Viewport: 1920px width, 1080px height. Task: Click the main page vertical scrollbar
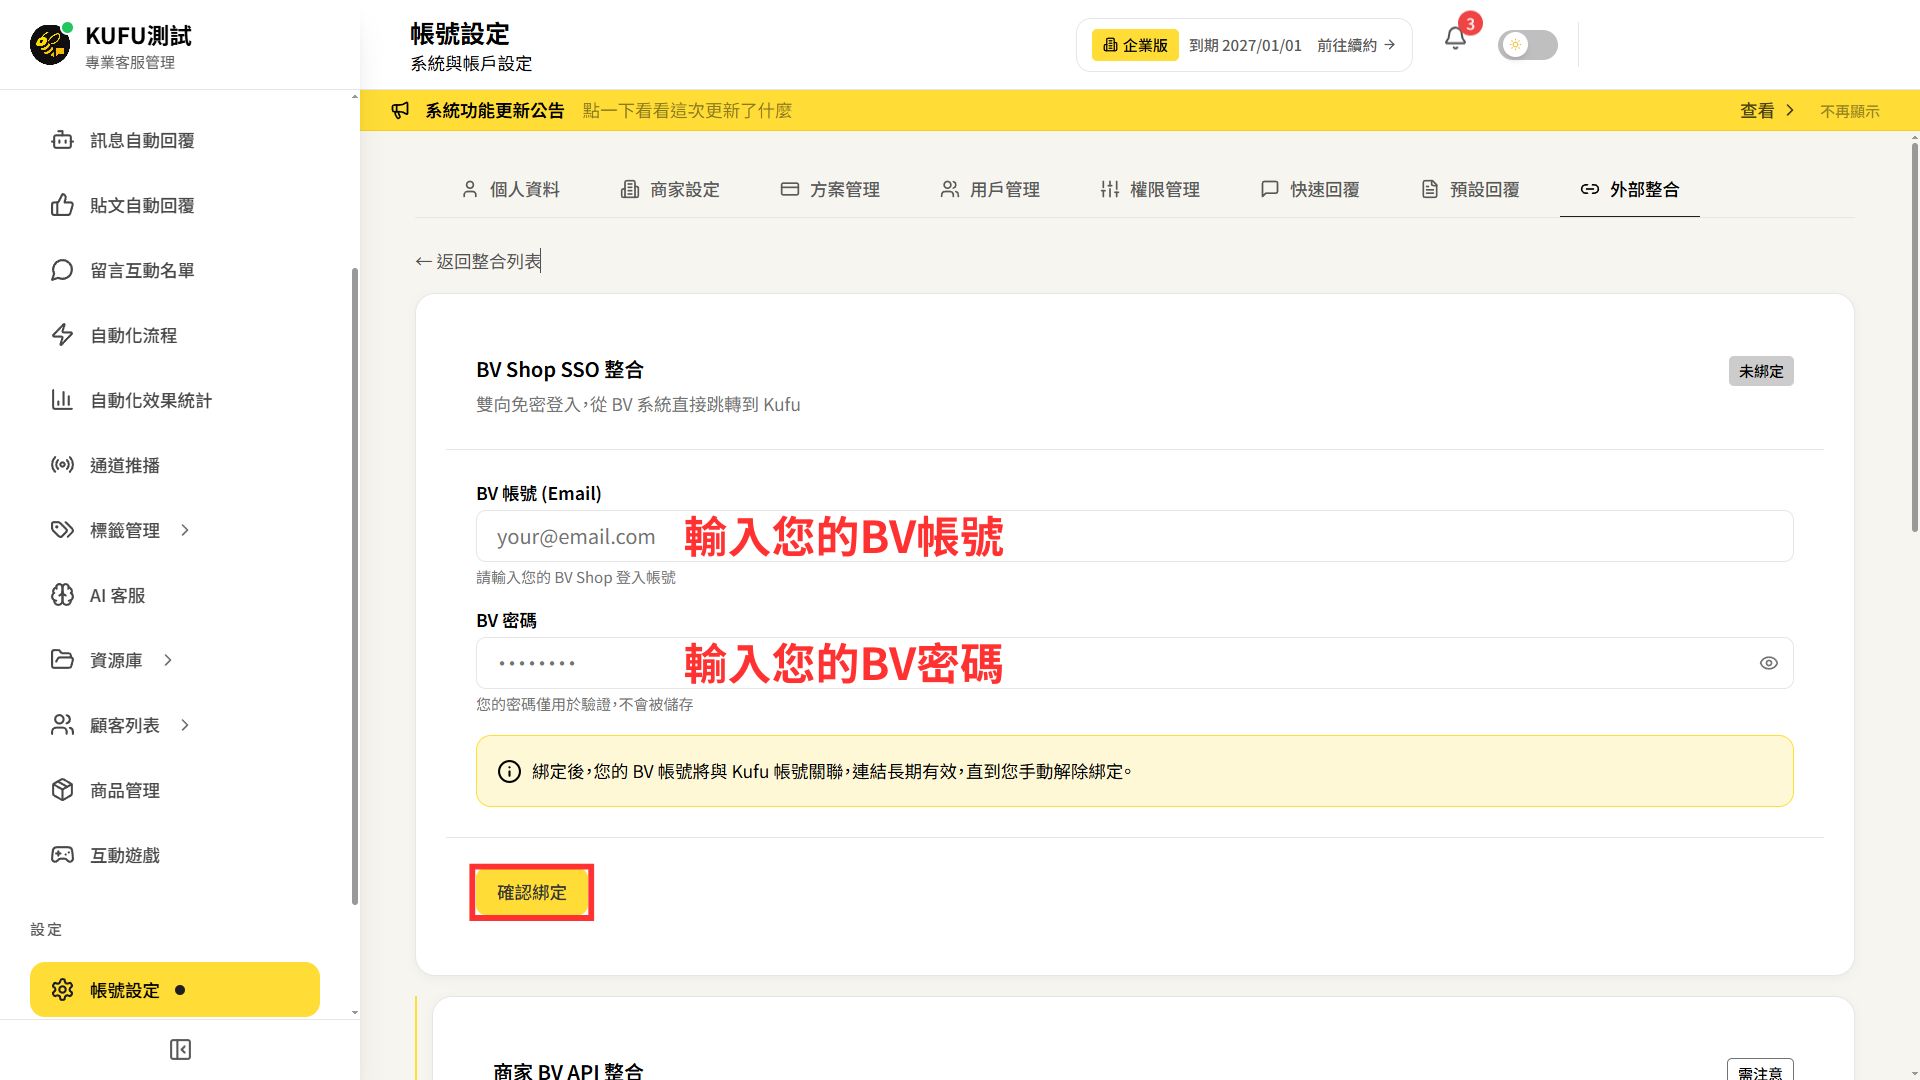[1914, 338]
